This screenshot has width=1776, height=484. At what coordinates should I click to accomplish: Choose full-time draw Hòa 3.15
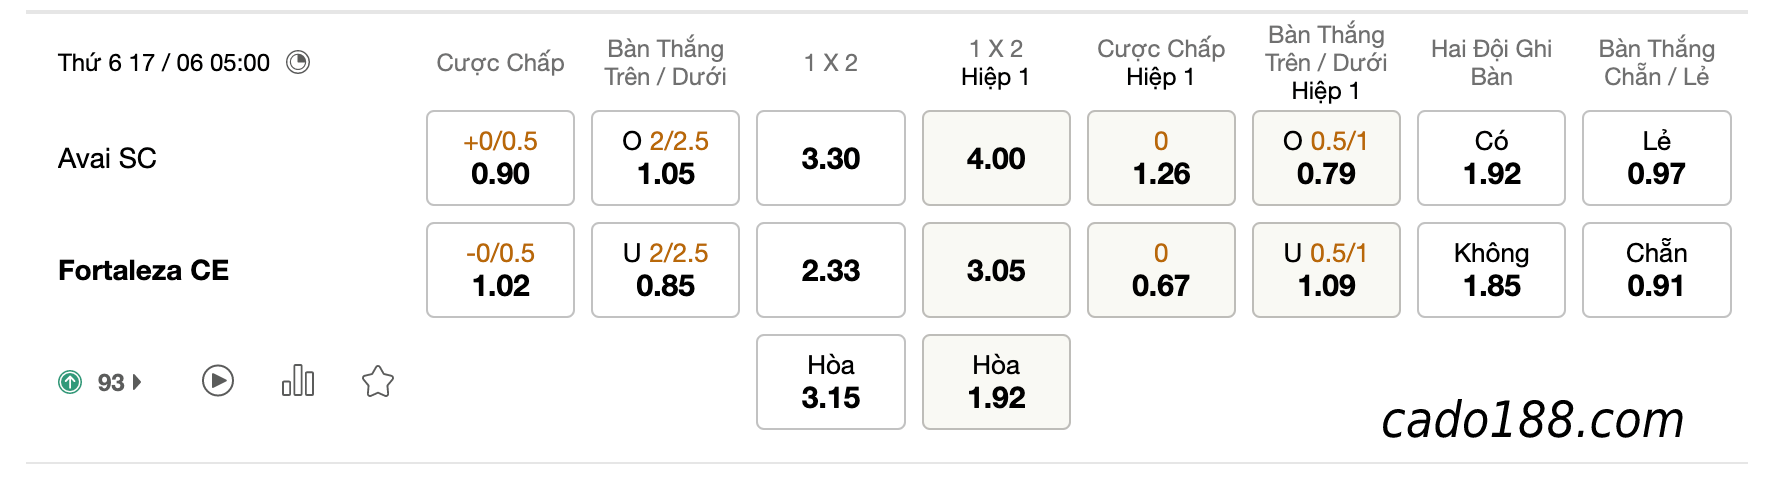pos(831,382)
